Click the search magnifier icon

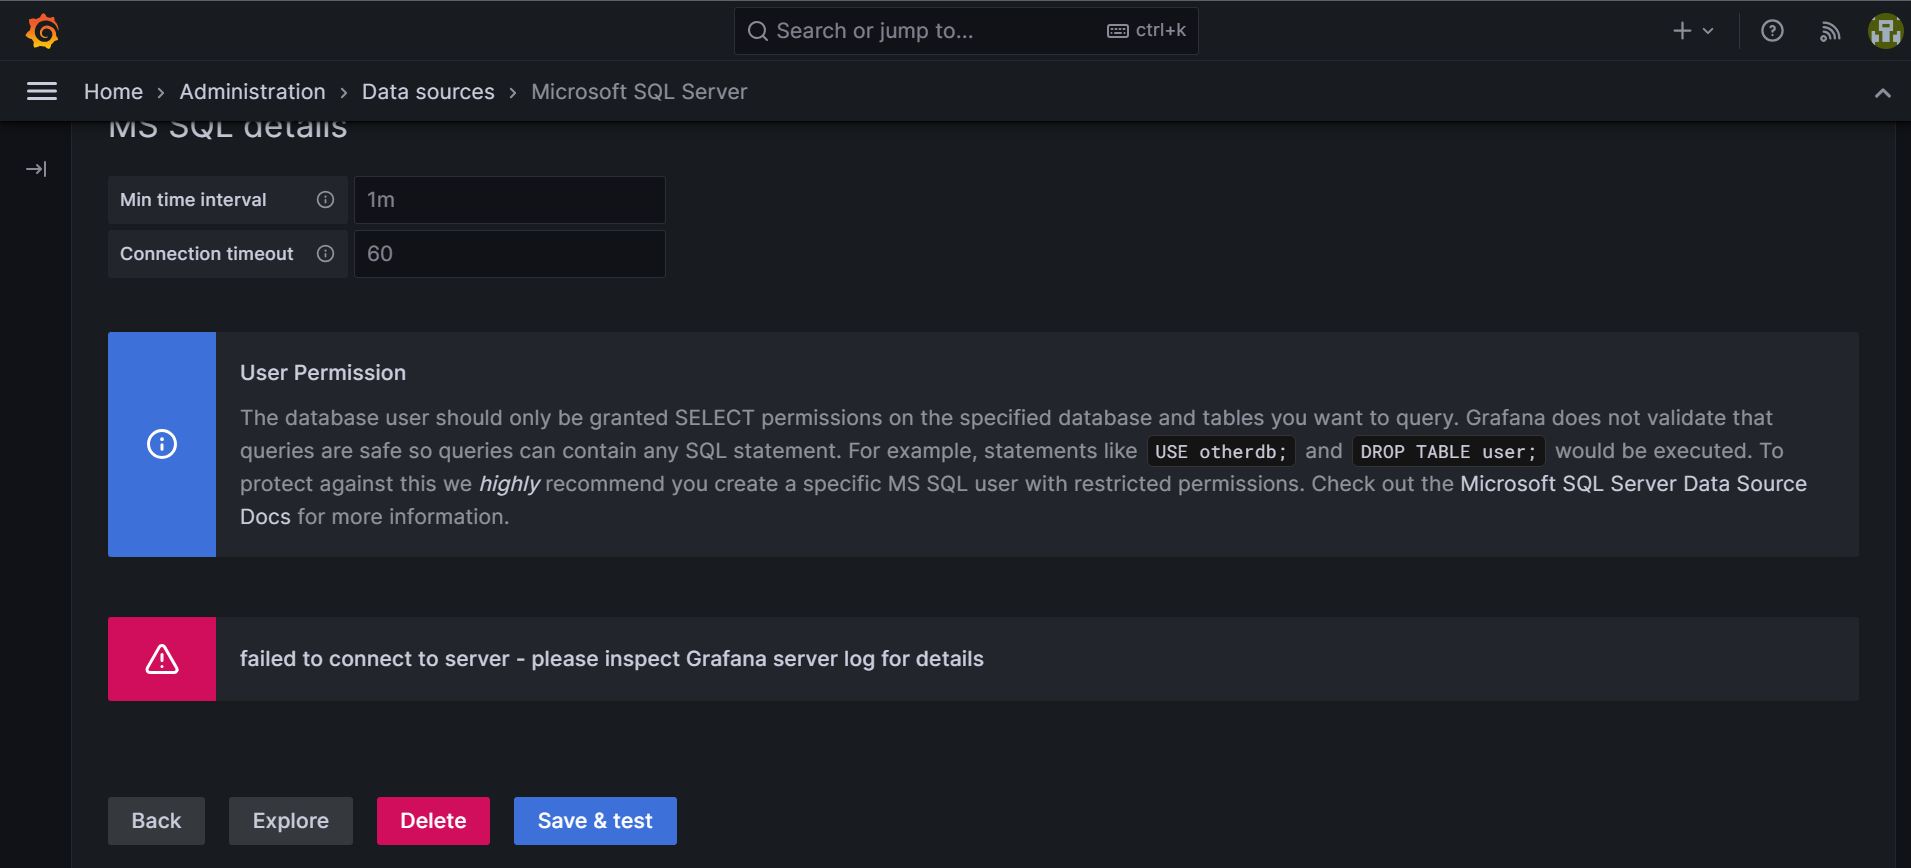758,31
